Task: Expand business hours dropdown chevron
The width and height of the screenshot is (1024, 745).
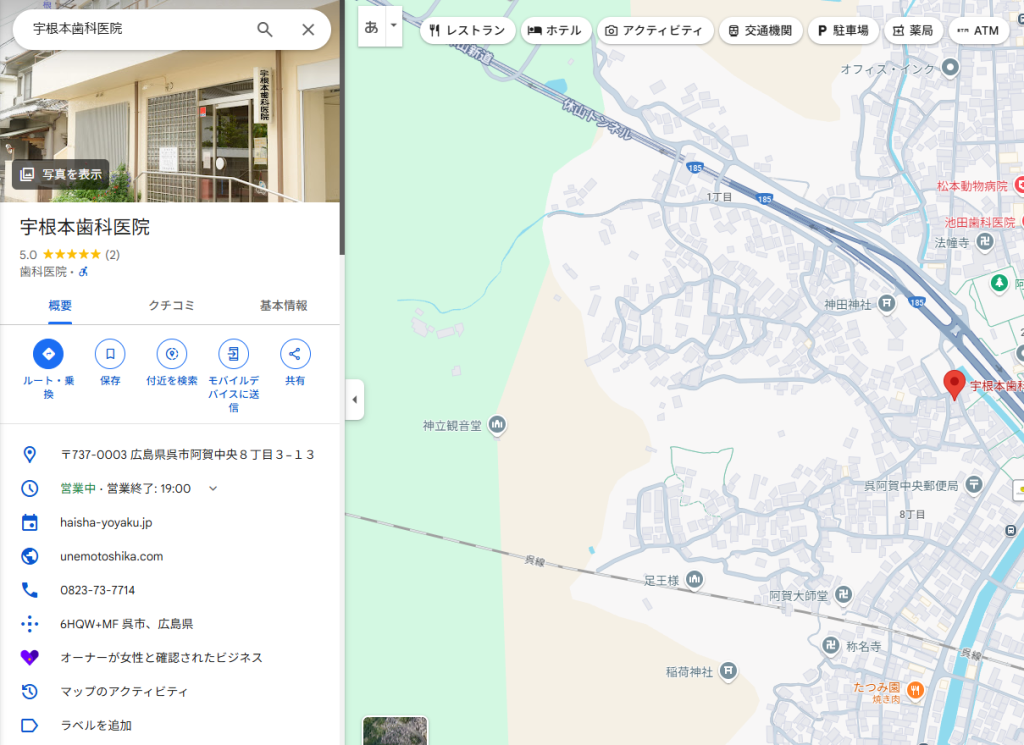Action: [212, 488]
